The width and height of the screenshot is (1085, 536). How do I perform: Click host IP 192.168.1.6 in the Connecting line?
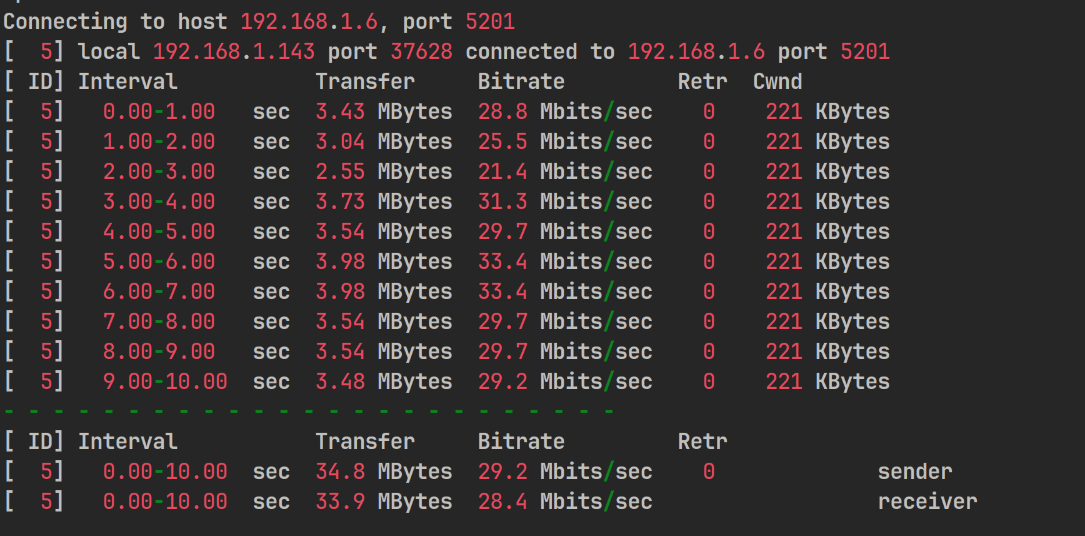[x=309, y=21]
